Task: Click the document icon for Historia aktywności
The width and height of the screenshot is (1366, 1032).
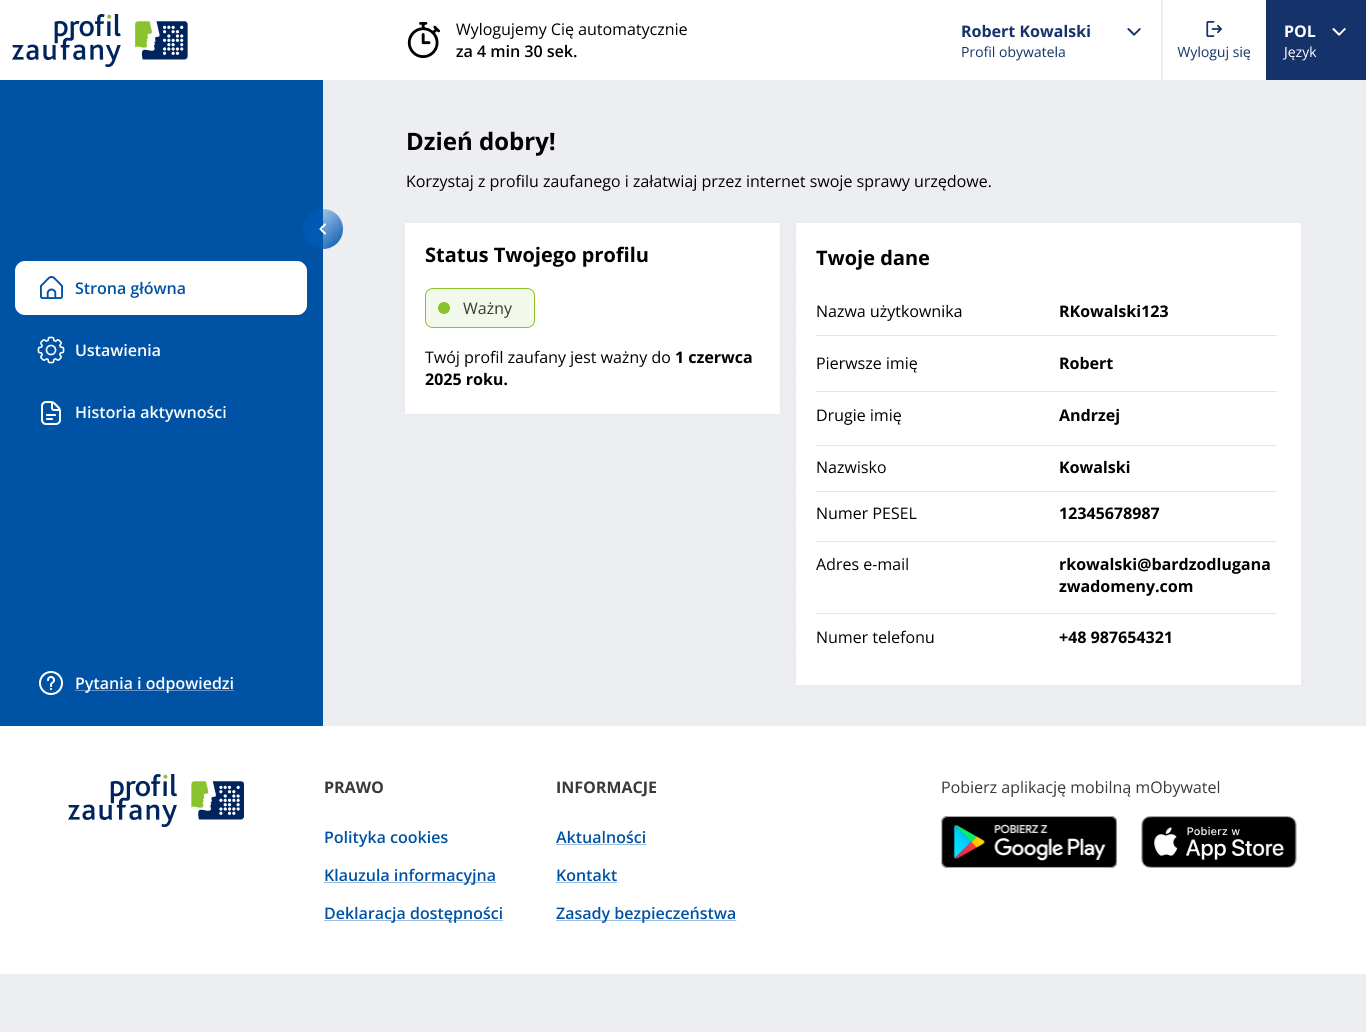Action: [51, 412]
